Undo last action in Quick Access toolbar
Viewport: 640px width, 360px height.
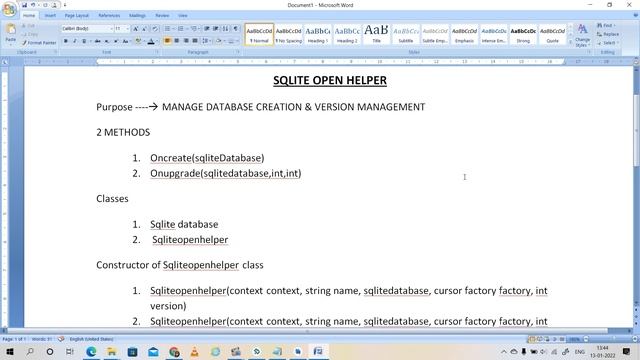[x=33, y=5]
